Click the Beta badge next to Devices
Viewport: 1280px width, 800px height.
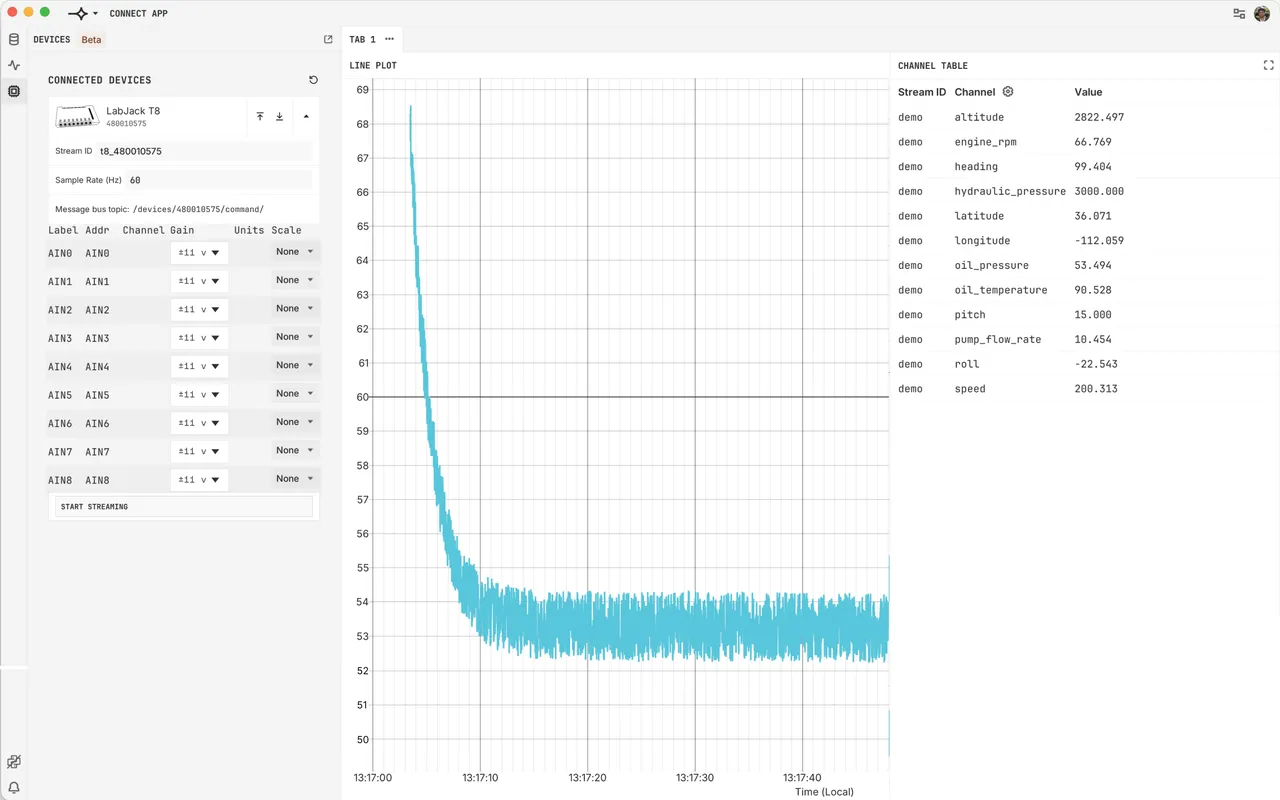(91, 40)
